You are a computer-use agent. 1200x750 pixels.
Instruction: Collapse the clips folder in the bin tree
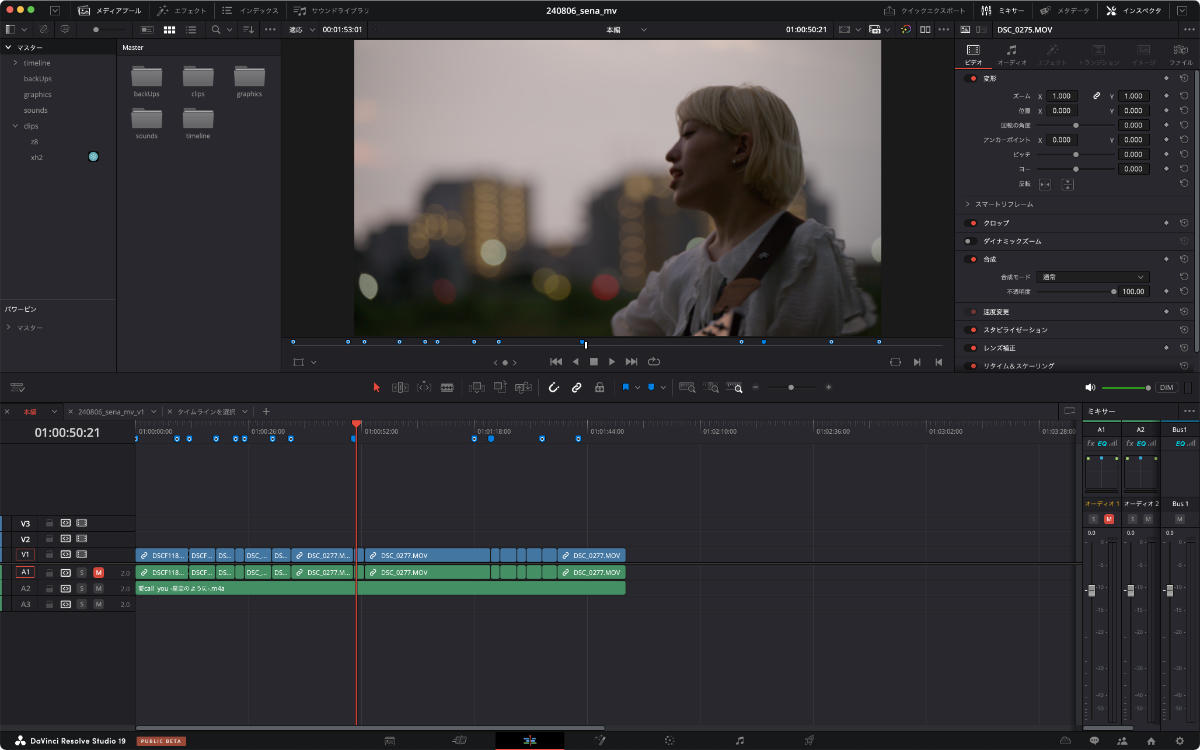[x=16, y=126]
